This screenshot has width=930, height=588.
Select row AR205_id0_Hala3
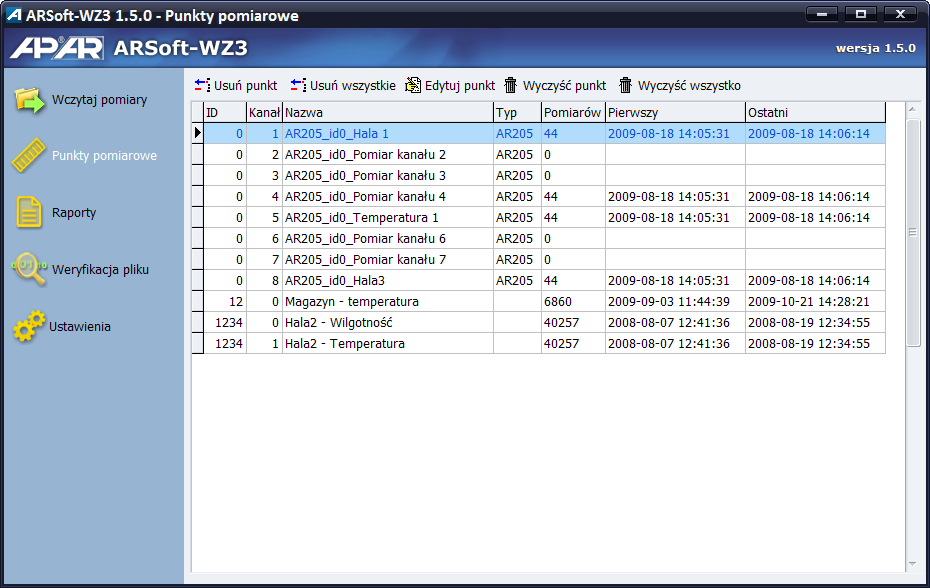[x=539, y=280]
